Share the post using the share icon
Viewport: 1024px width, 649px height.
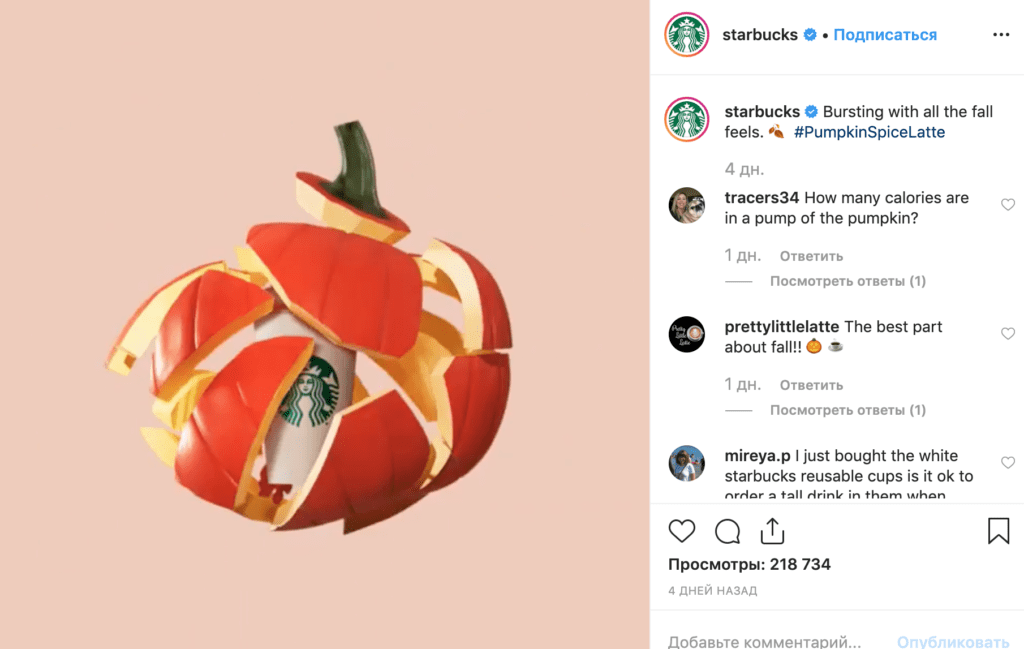[772, 531]
